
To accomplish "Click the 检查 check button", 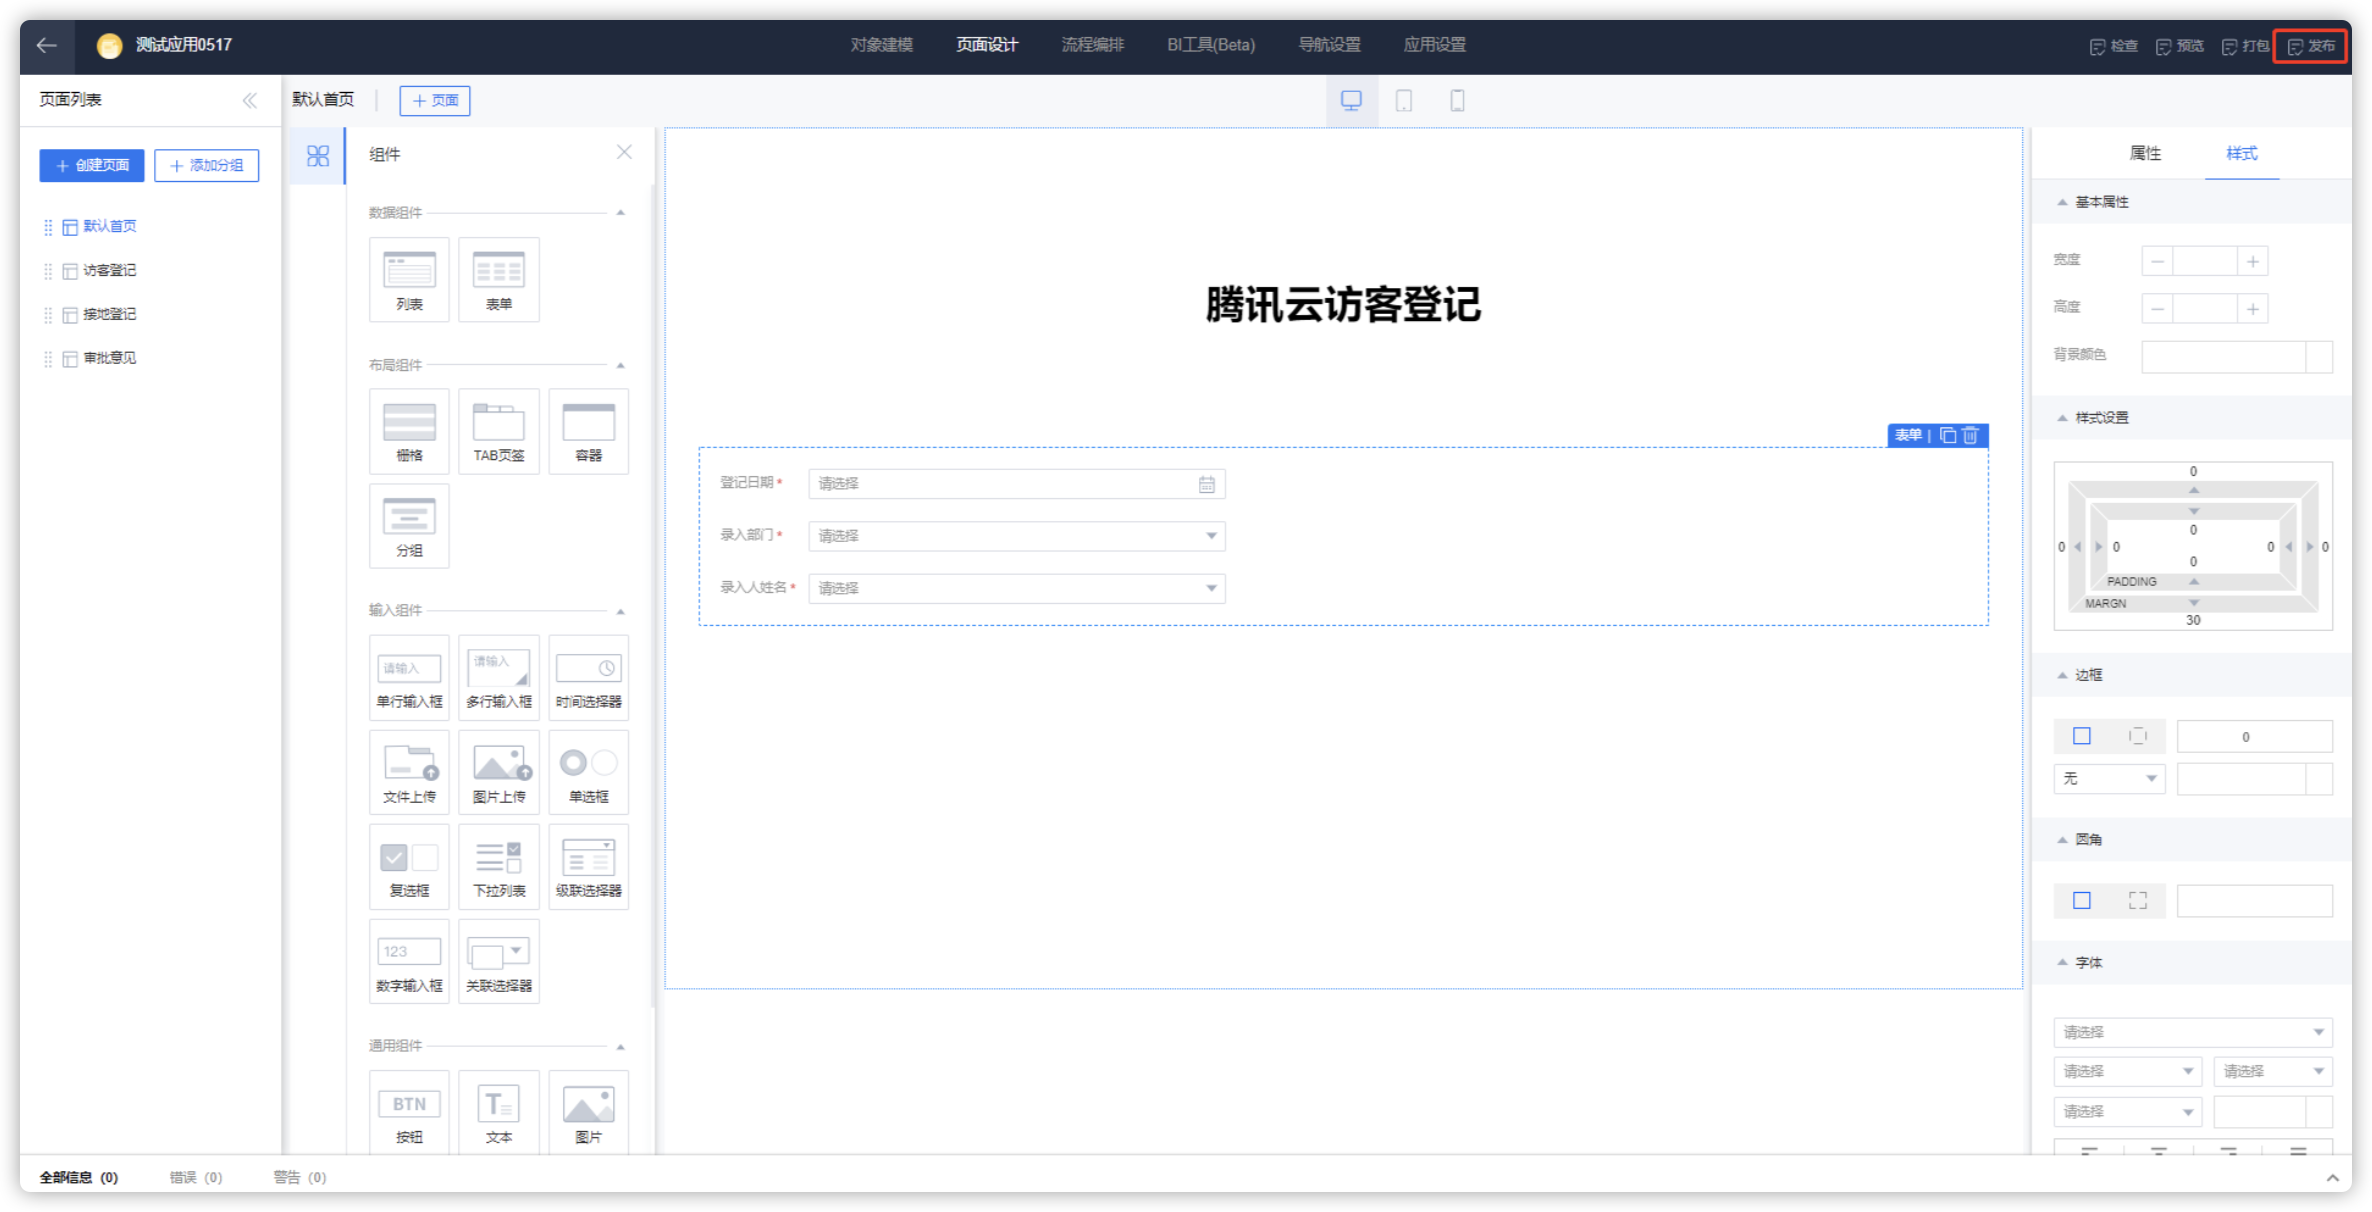I will (2114, 46).
